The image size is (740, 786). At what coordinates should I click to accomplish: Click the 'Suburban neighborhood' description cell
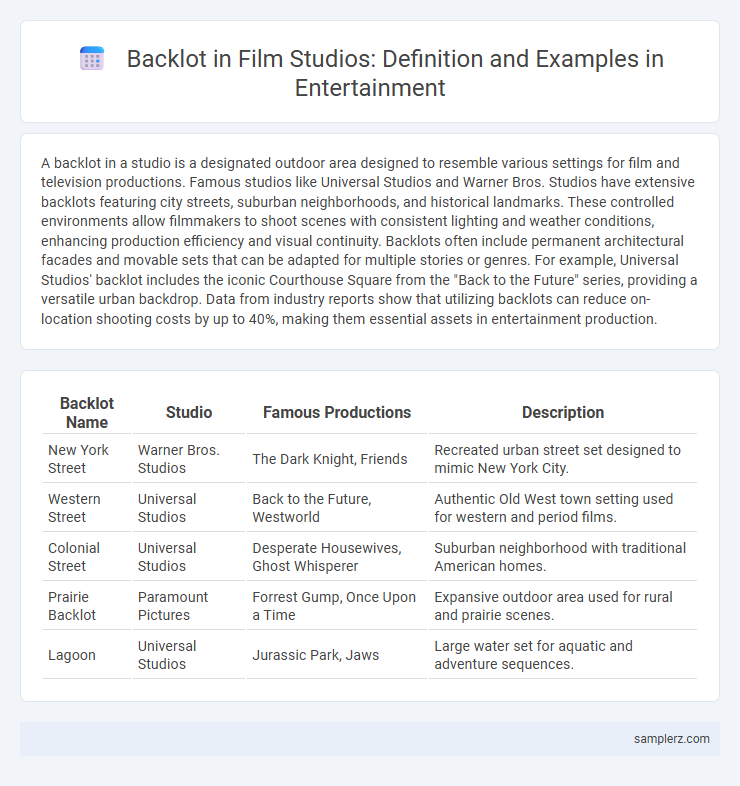(563, 557)
